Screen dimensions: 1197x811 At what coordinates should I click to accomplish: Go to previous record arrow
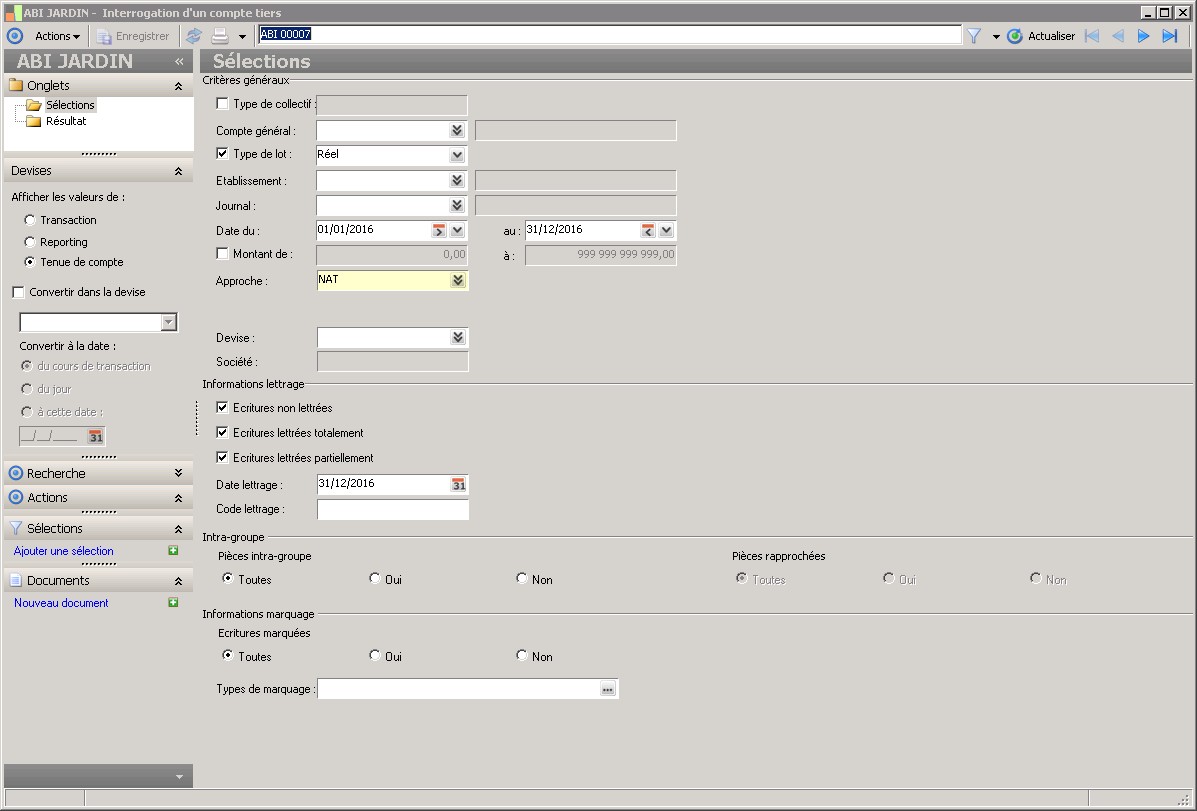[x=1118, y=36]
